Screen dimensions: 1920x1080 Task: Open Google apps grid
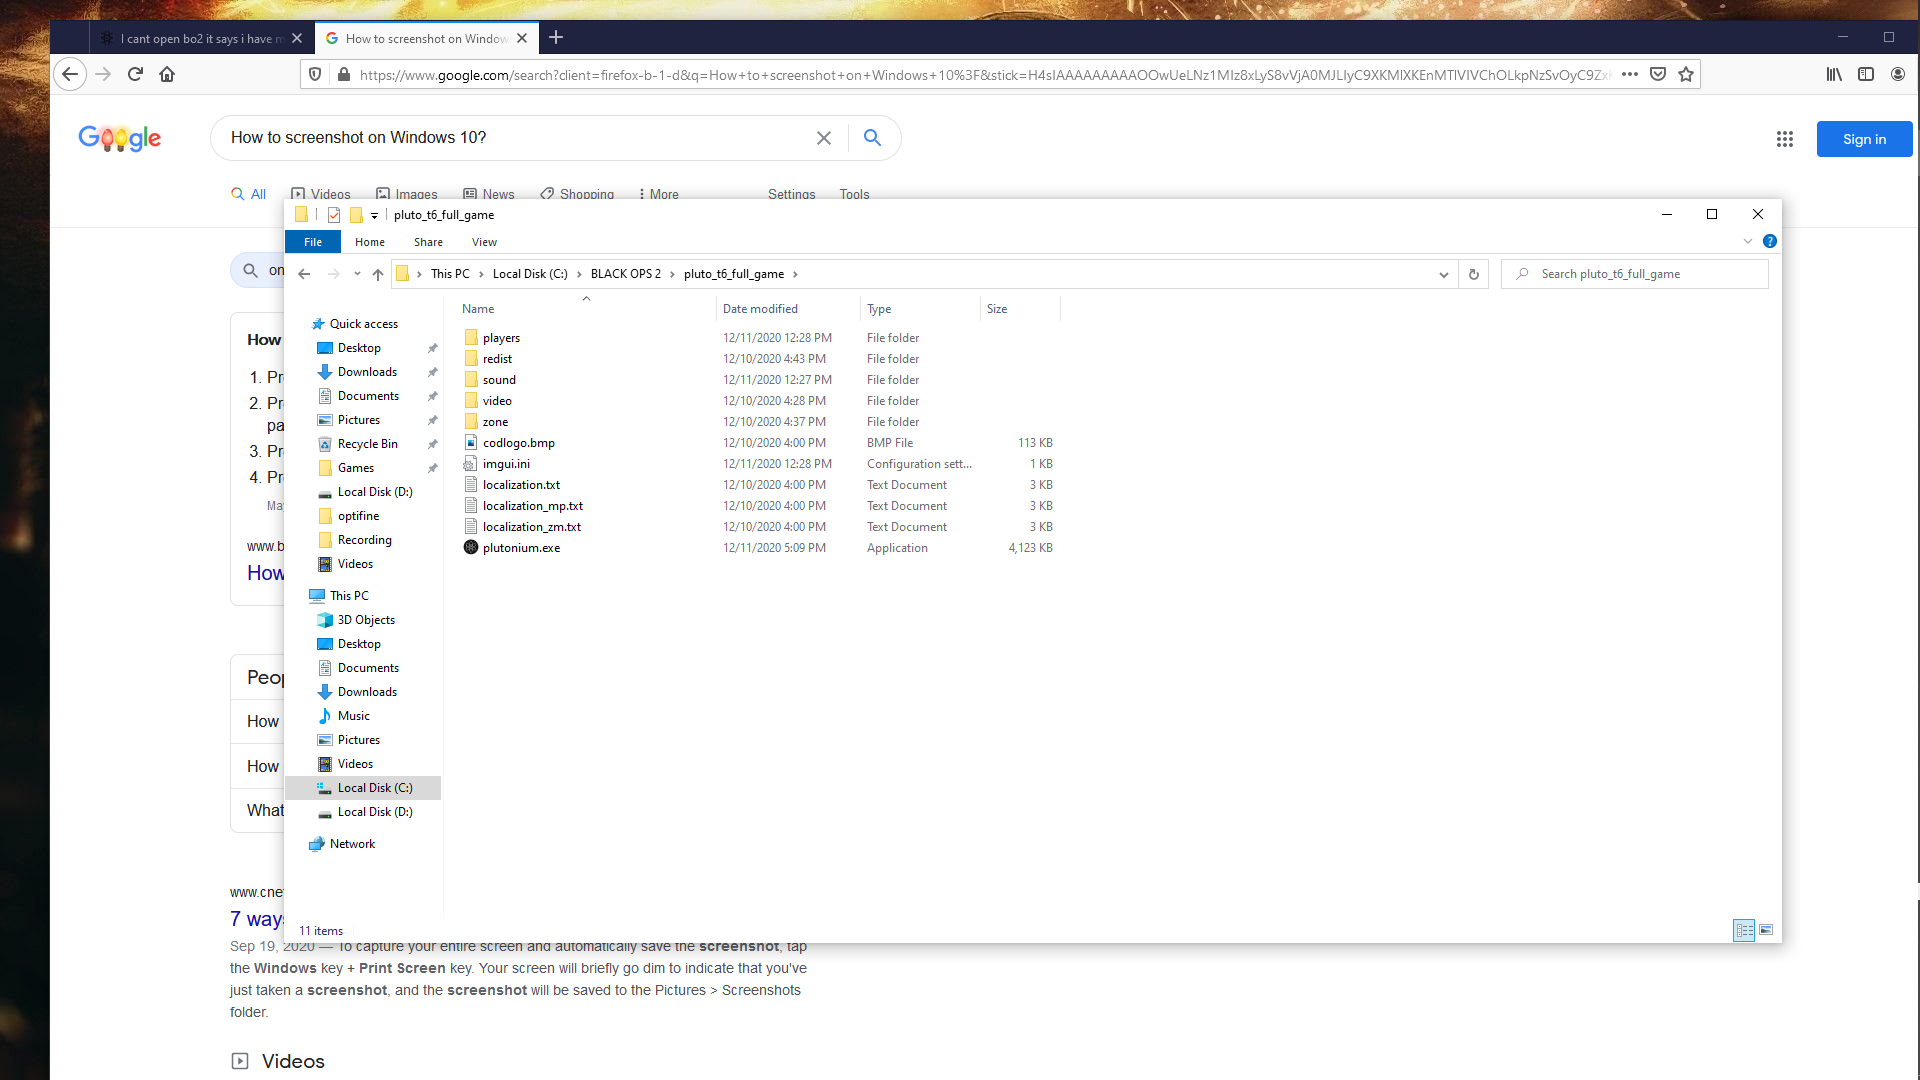click(1785, 139)
